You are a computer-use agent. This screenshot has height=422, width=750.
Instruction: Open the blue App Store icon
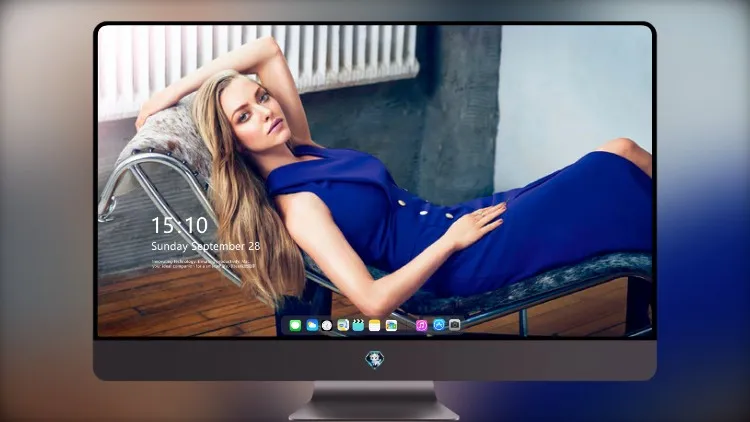(x=439, y=325)
